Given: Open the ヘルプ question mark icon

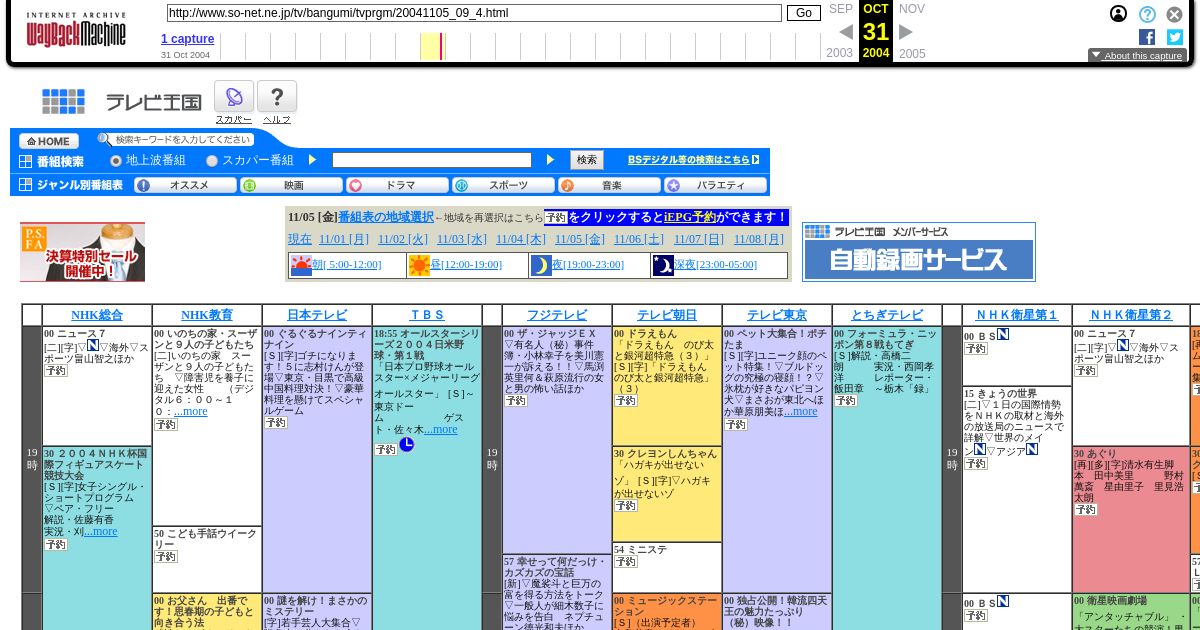Looking at the screenshot, I should click(x=277, y=97).
